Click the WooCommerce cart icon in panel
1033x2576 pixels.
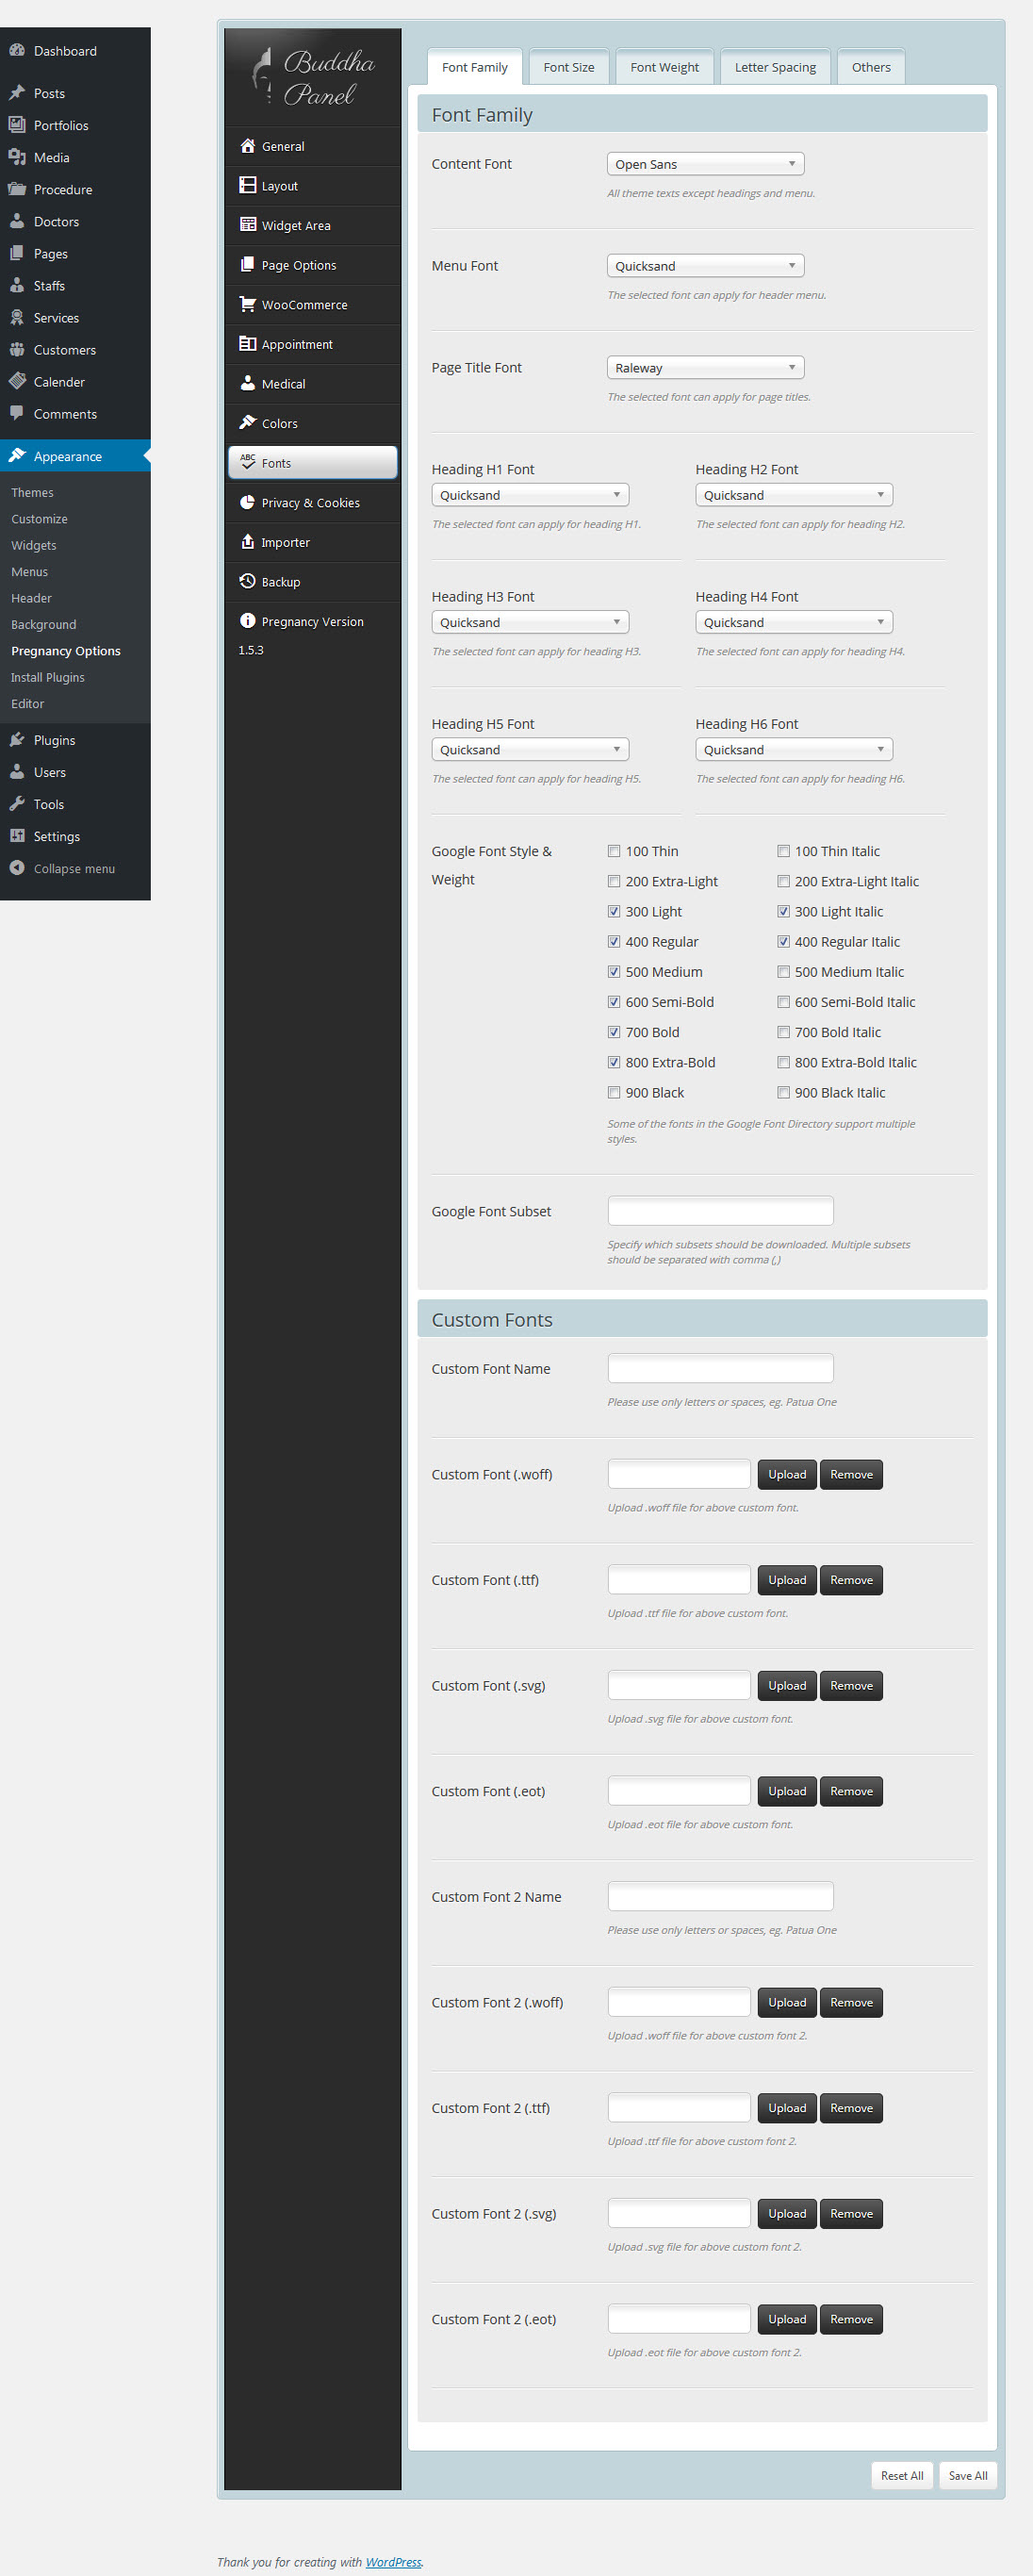tap(247, 304)
